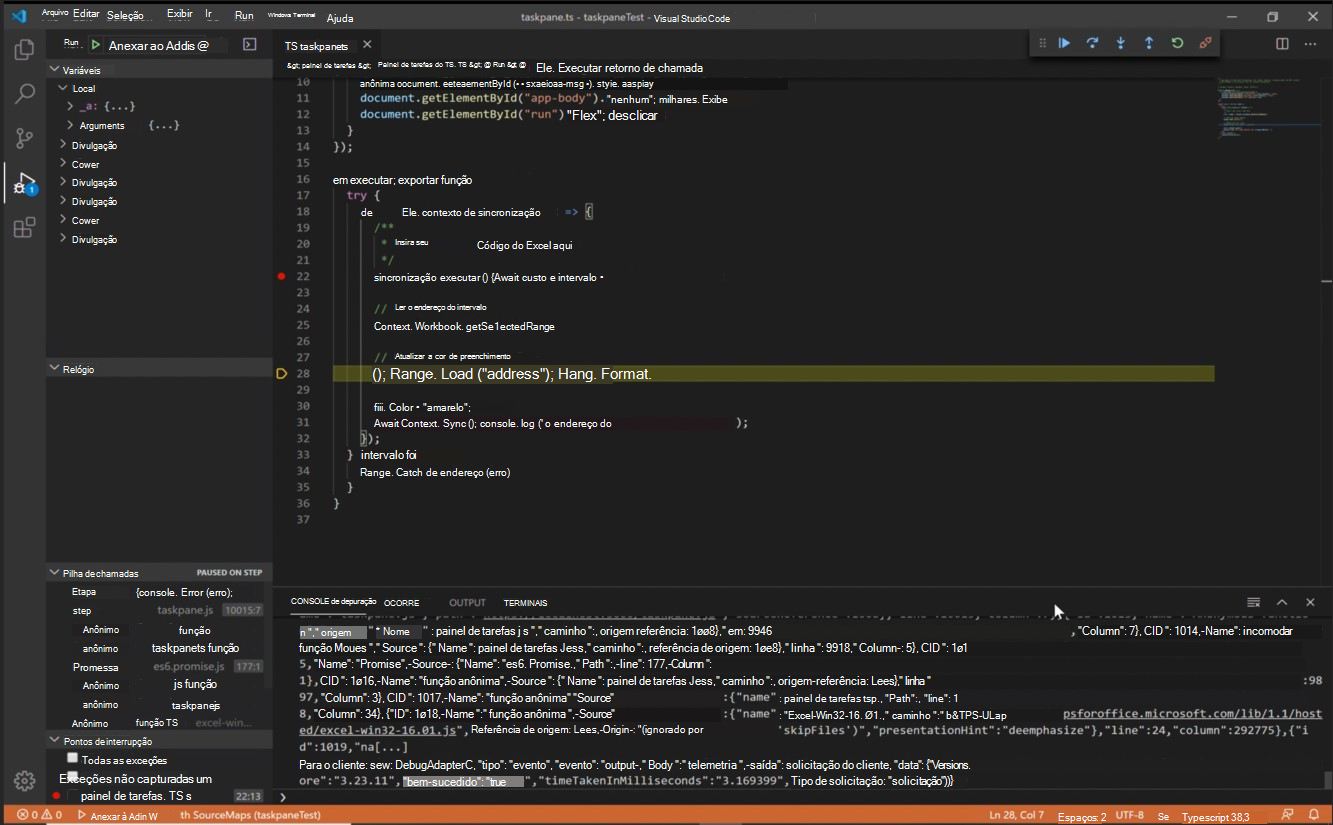The height and width of the screenshot is (825, 1333).
Task: Open the Source Control view
Action: click(24, 139)
